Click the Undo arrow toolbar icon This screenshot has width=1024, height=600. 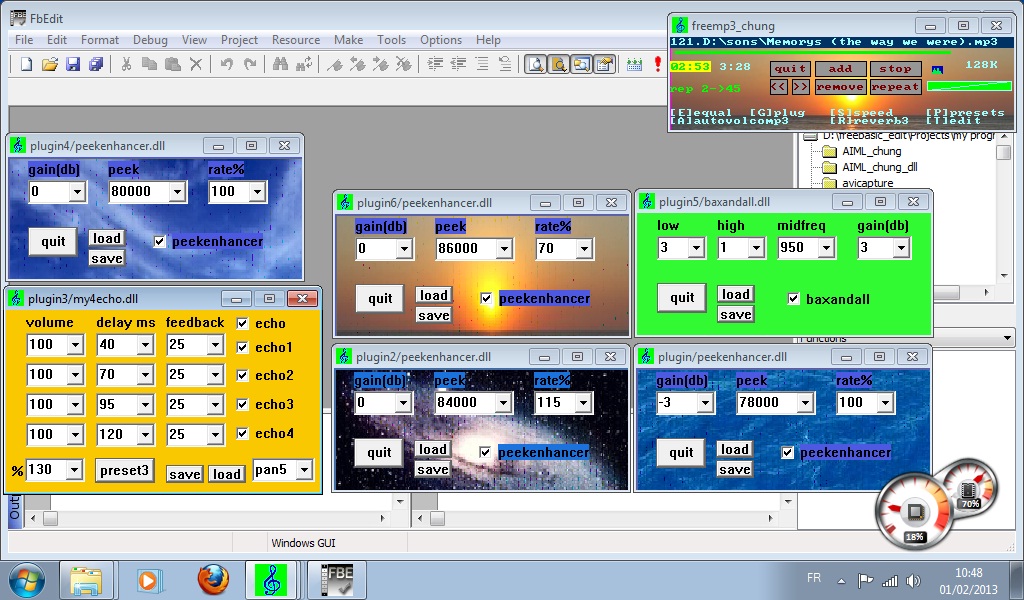tap(227, 64)
